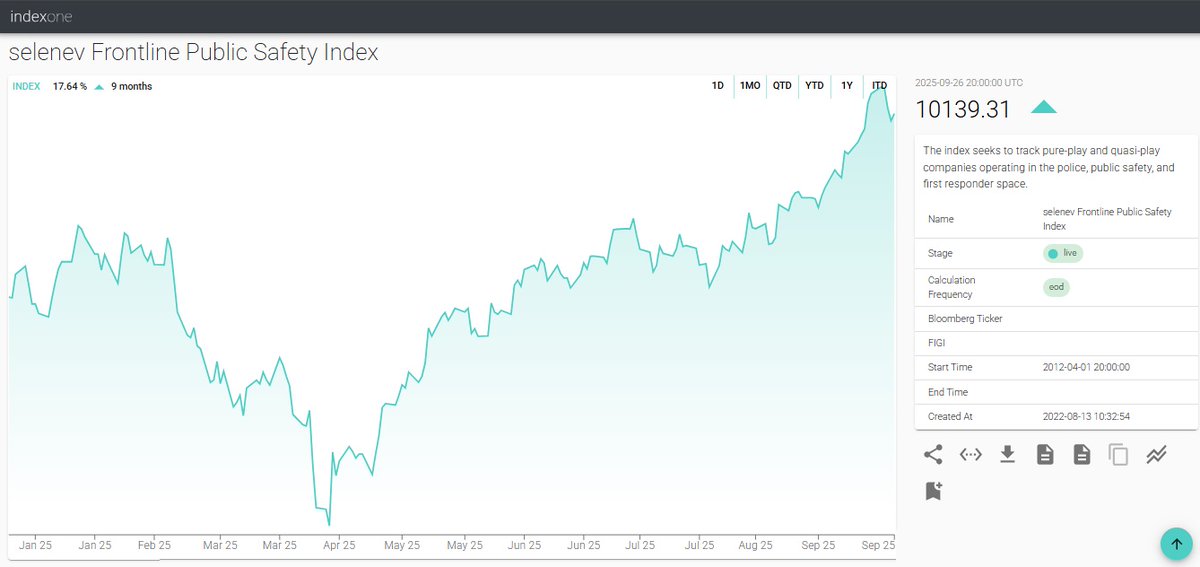
Task: Click the Calculation Frequency label
Action: 951,287
